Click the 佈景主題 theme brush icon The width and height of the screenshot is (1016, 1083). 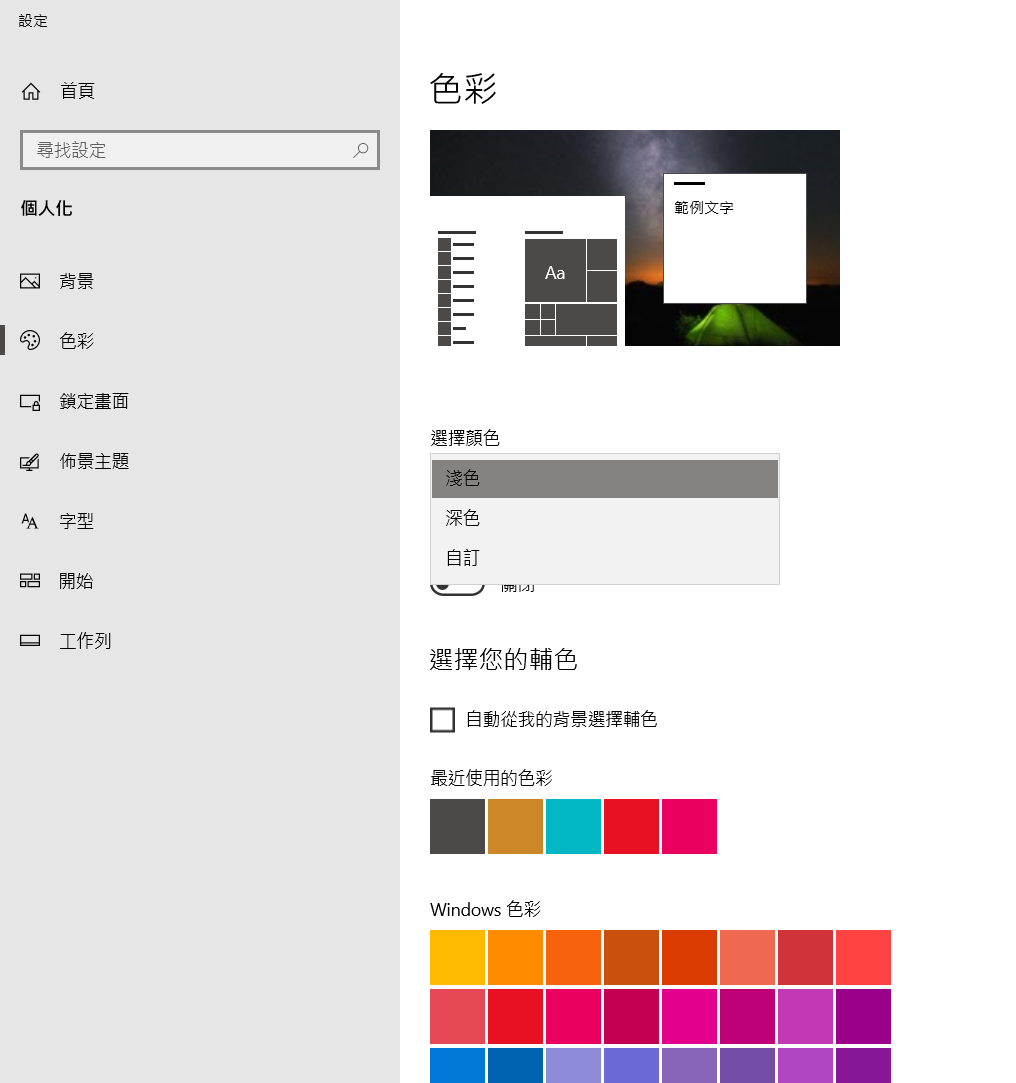(x=30, y=461)
